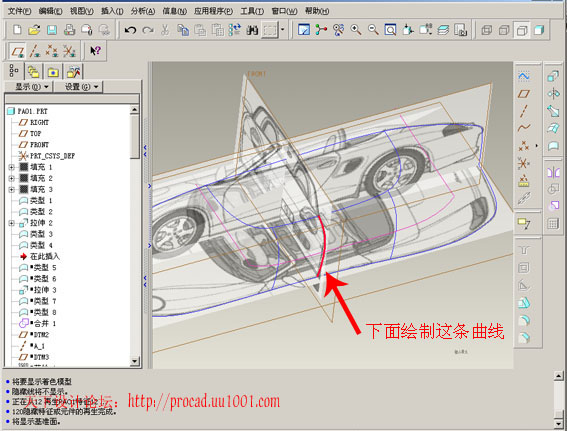Click the Copy icon in the toolbar
This screenshot has height=431, width=567.
coord(183,30)
